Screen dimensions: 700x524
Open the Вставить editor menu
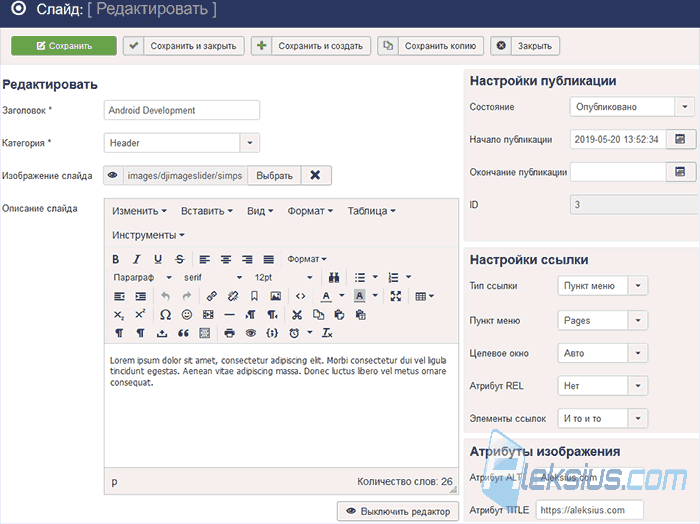tap(207, 211)
